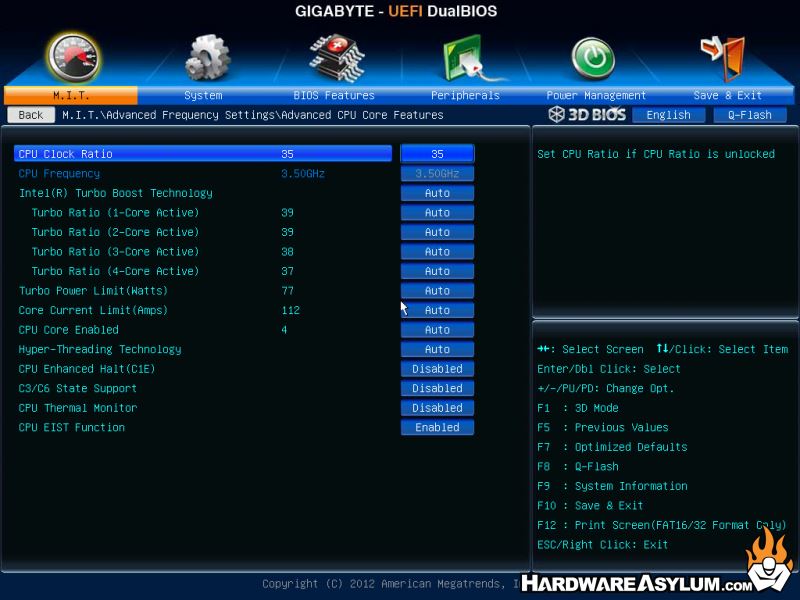Click 'F9 : System Information' help line
800x600 pixels.
pyautogui.click(x=612, y=486)
